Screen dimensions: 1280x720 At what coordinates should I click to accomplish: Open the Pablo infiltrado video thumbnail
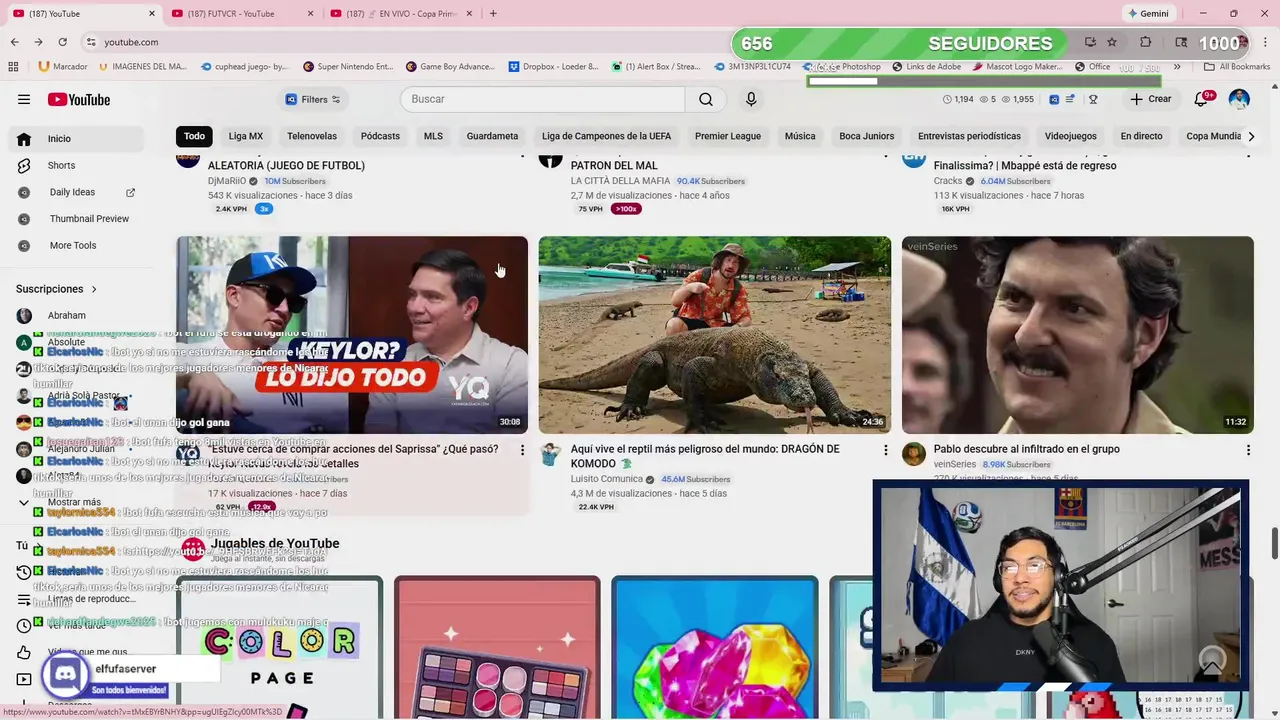tap(1078, 335)
